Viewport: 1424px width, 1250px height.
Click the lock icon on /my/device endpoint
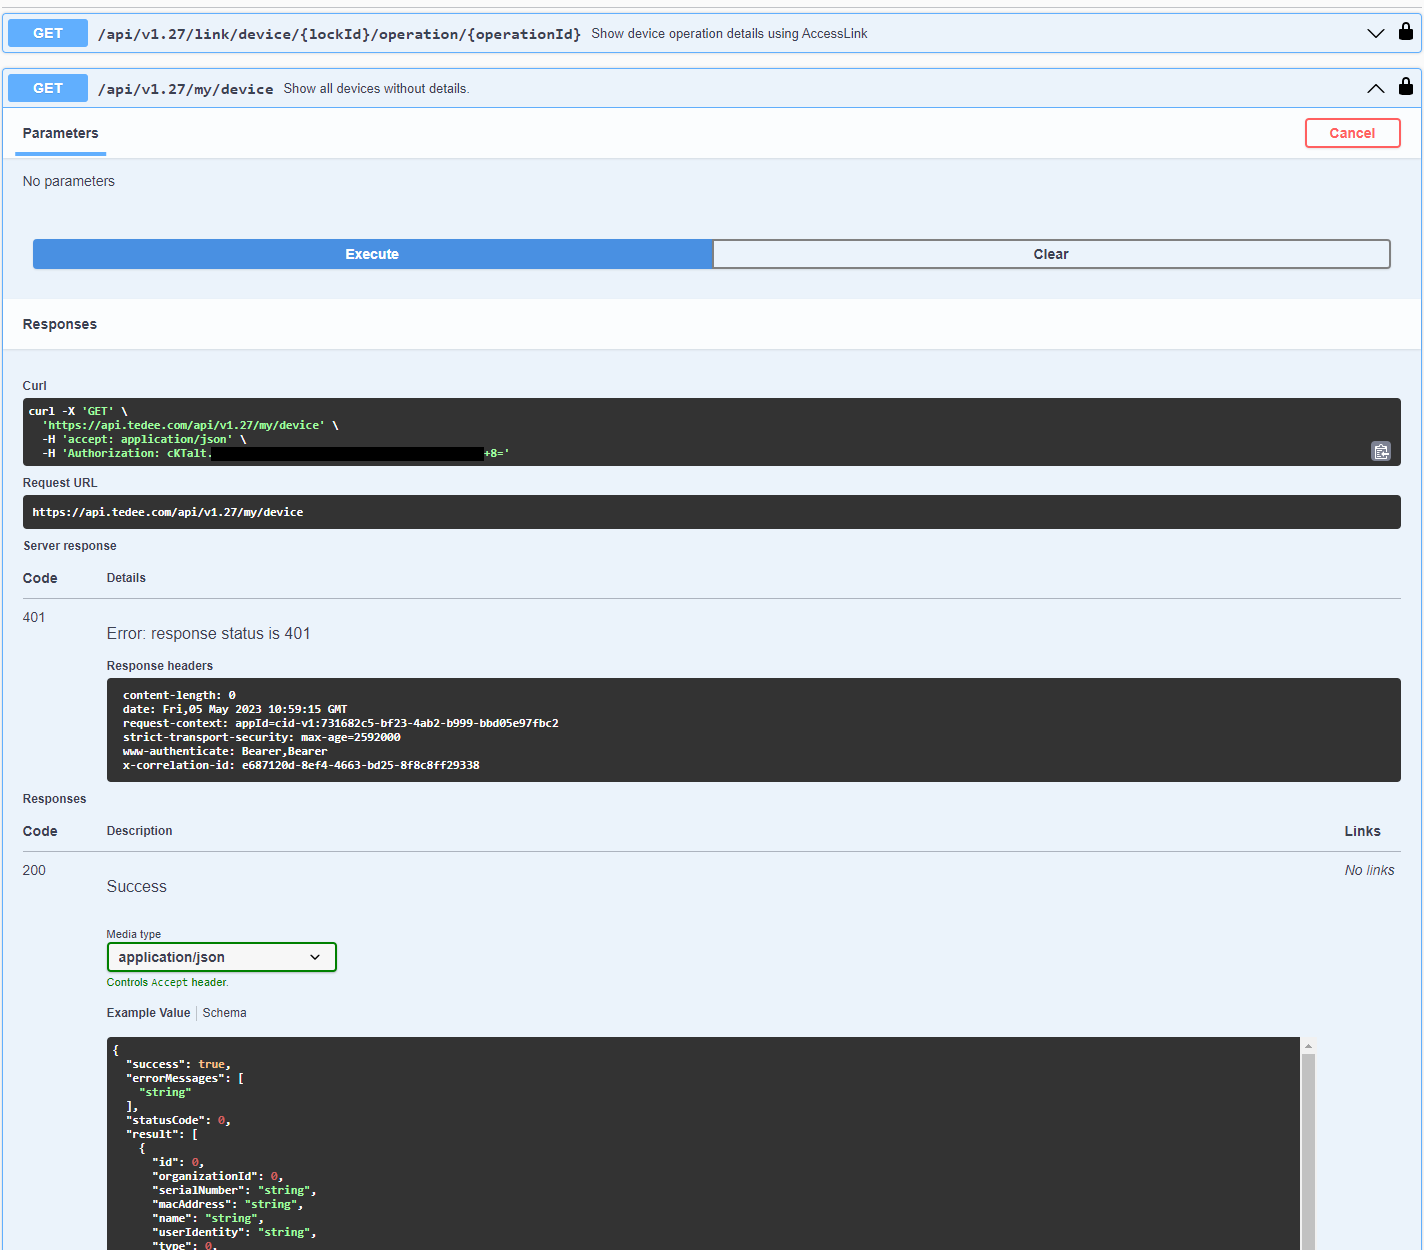click(1405, 87)
